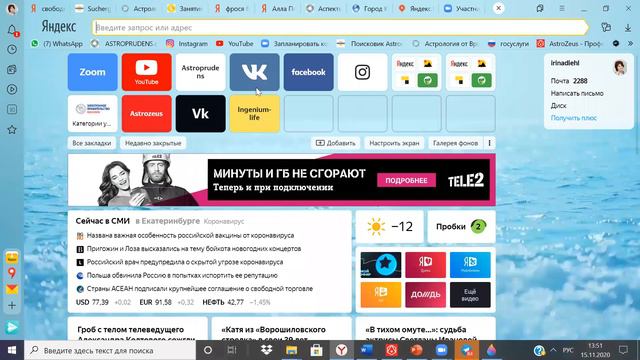Open the black Vk tile
Image resolution: width=640 pixels, height=360 pixels.
click(200, 114)
